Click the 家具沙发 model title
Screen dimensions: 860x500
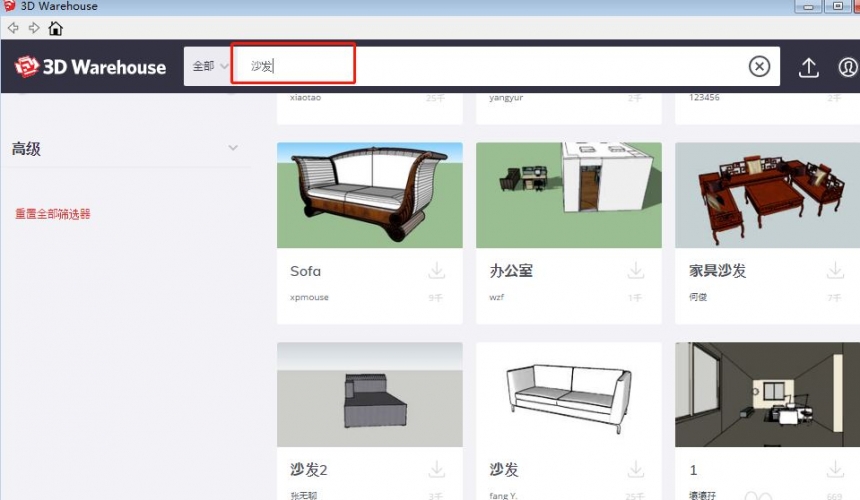pyautogui.click(x=717, y=271)
